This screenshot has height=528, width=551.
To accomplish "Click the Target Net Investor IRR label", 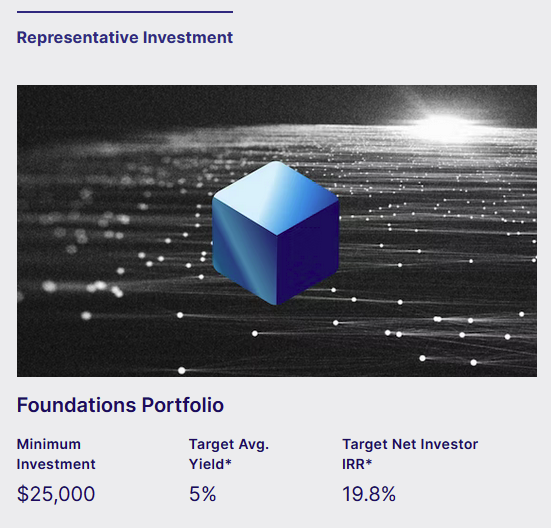I will (410, 454).
